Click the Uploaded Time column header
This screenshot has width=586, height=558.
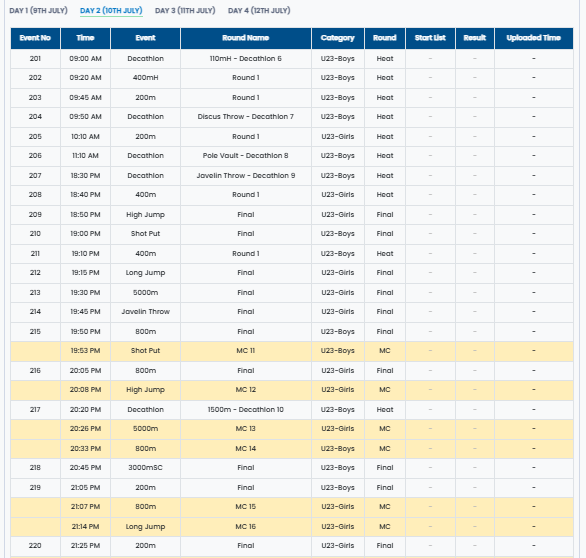click(533, 38)
